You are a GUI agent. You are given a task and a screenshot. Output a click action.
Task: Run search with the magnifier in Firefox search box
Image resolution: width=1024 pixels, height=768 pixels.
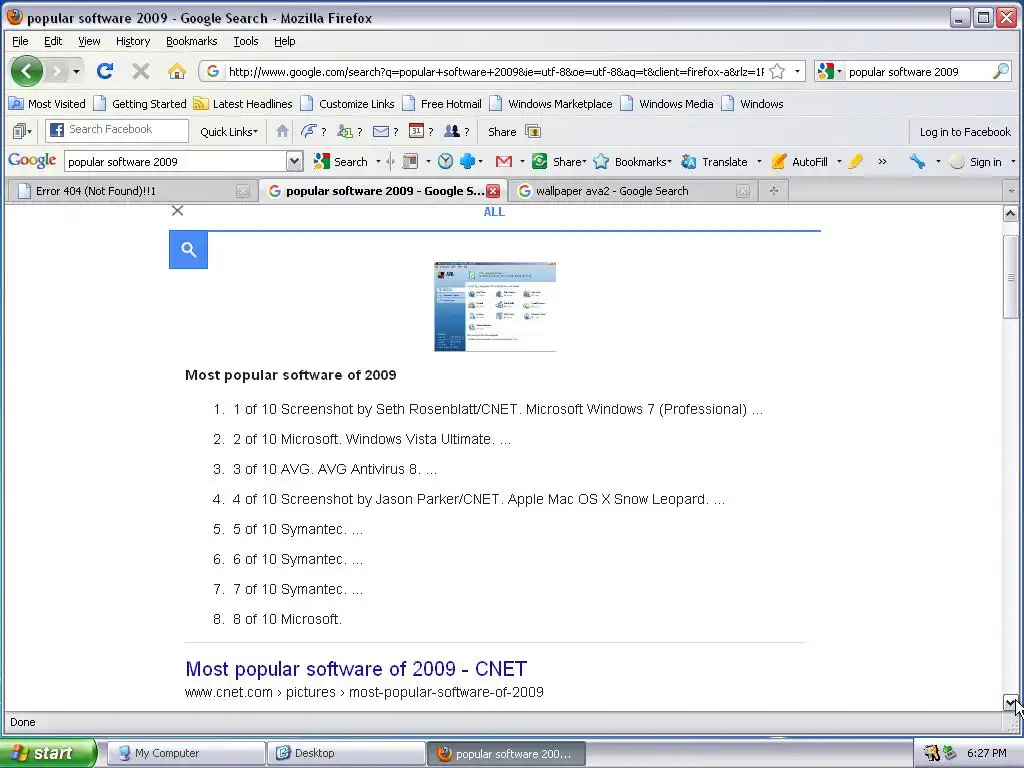click(1000, 71)
